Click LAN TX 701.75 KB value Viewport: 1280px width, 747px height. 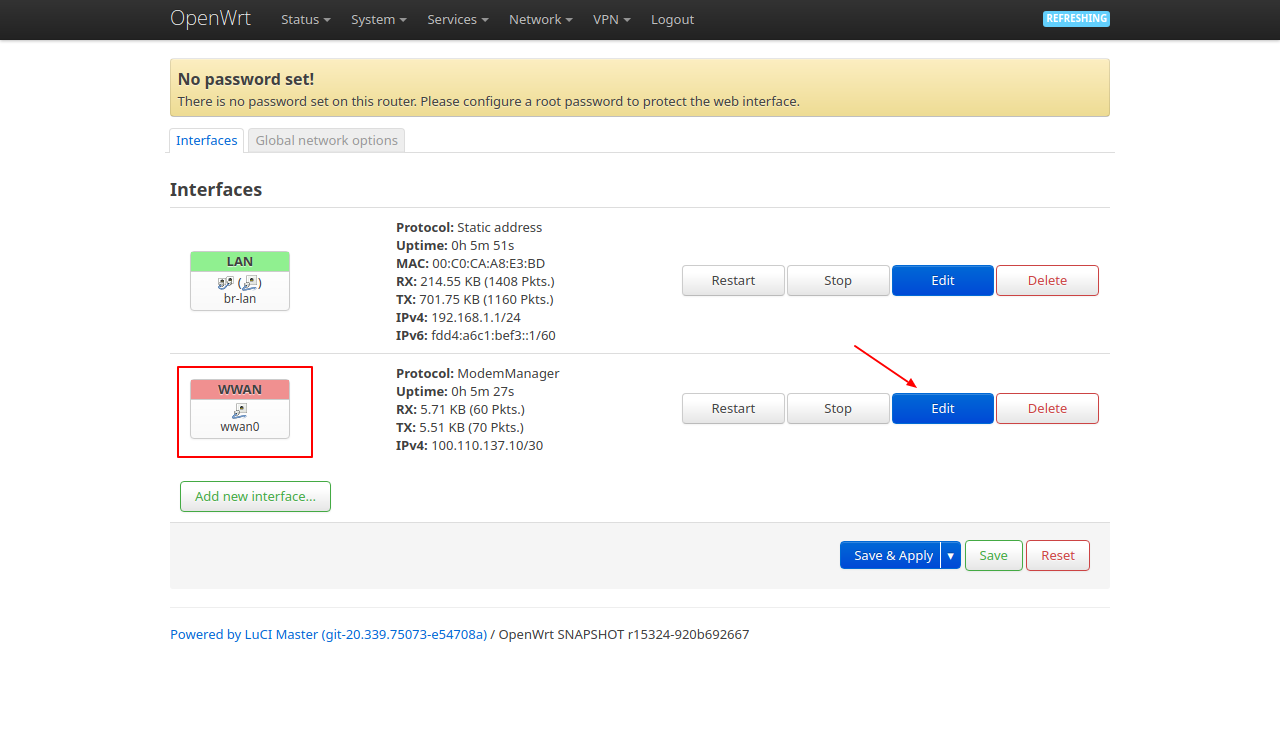point(486,300)
